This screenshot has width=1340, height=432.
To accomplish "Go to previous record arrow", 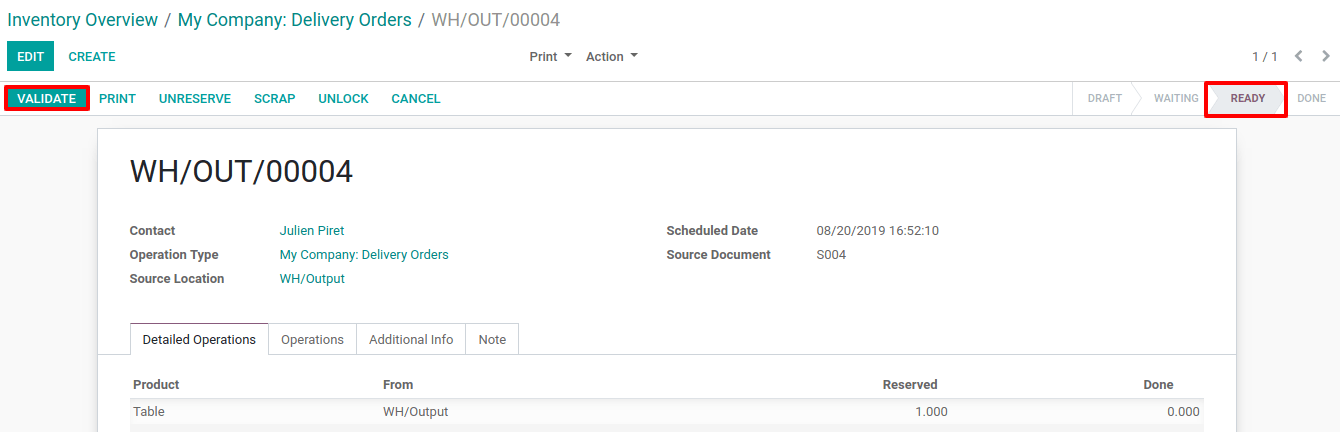I will click(1298, 57).
